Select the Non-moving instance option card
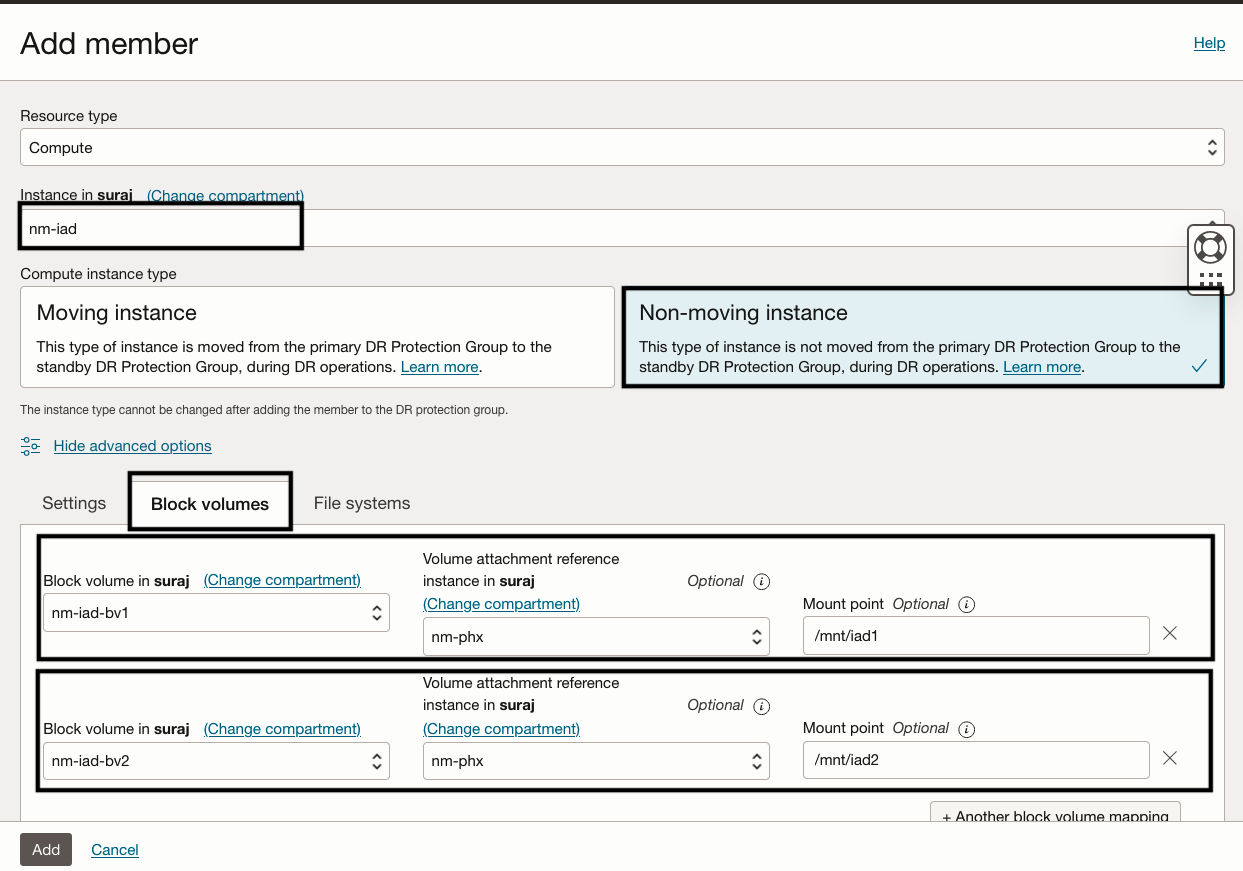Screen dimensions: 1243x871 pos(921,337)
